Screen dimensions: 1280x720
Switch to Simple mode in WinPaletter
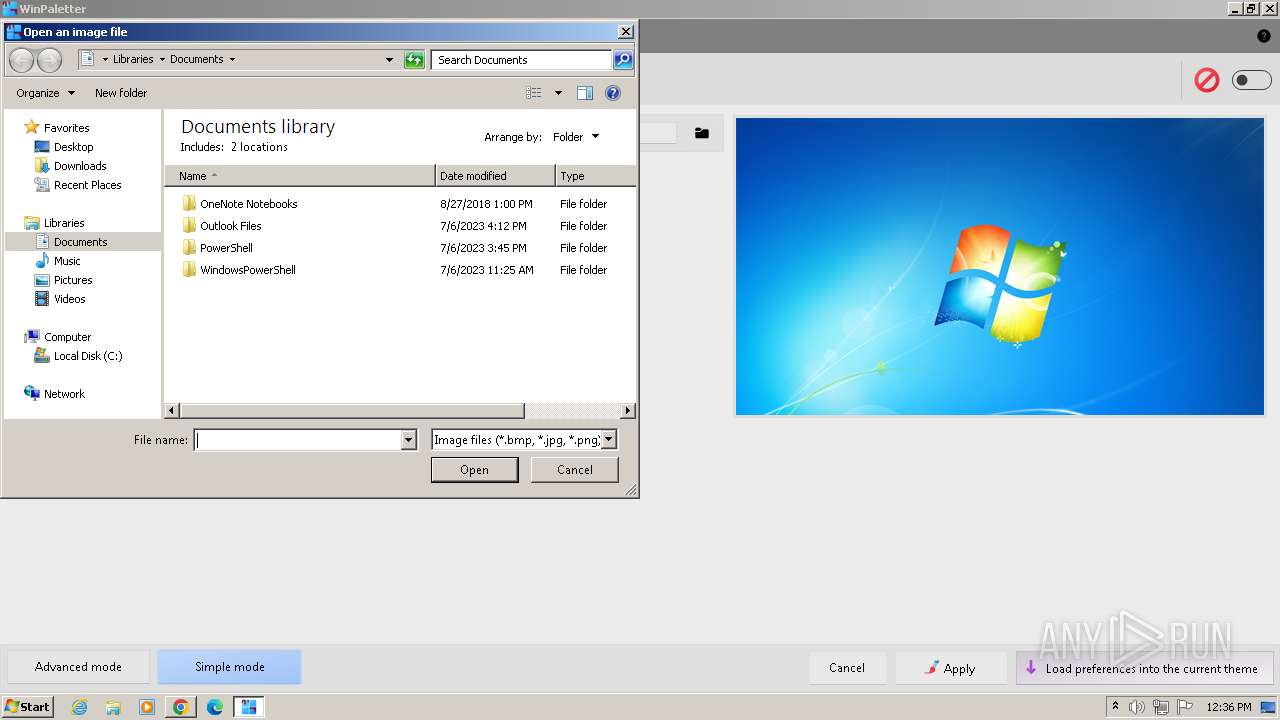point(229,667)
